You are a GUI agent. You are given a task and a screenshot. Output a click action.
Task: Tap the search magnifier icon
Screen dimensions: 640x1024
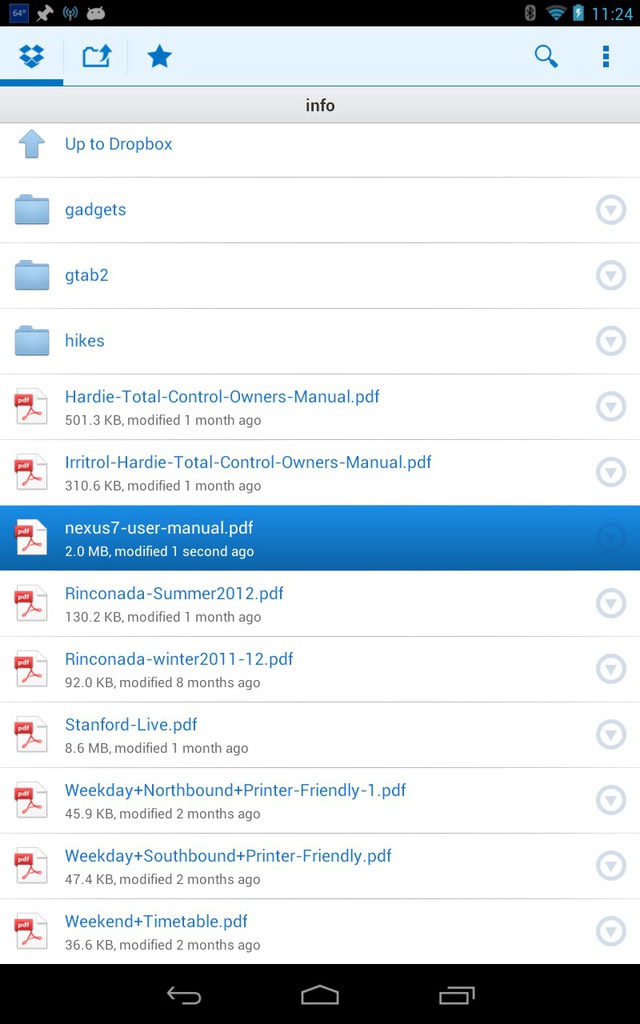click(x=546, y=57)
